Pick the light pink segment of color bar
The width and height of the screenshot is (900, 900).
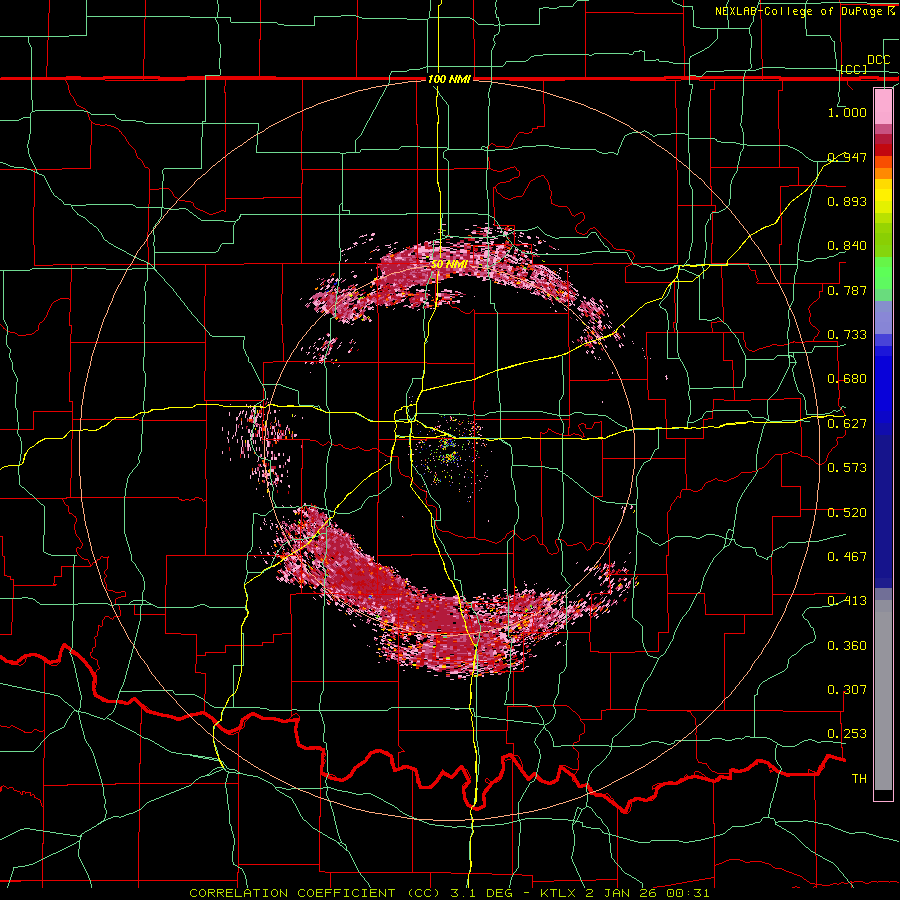883,106
